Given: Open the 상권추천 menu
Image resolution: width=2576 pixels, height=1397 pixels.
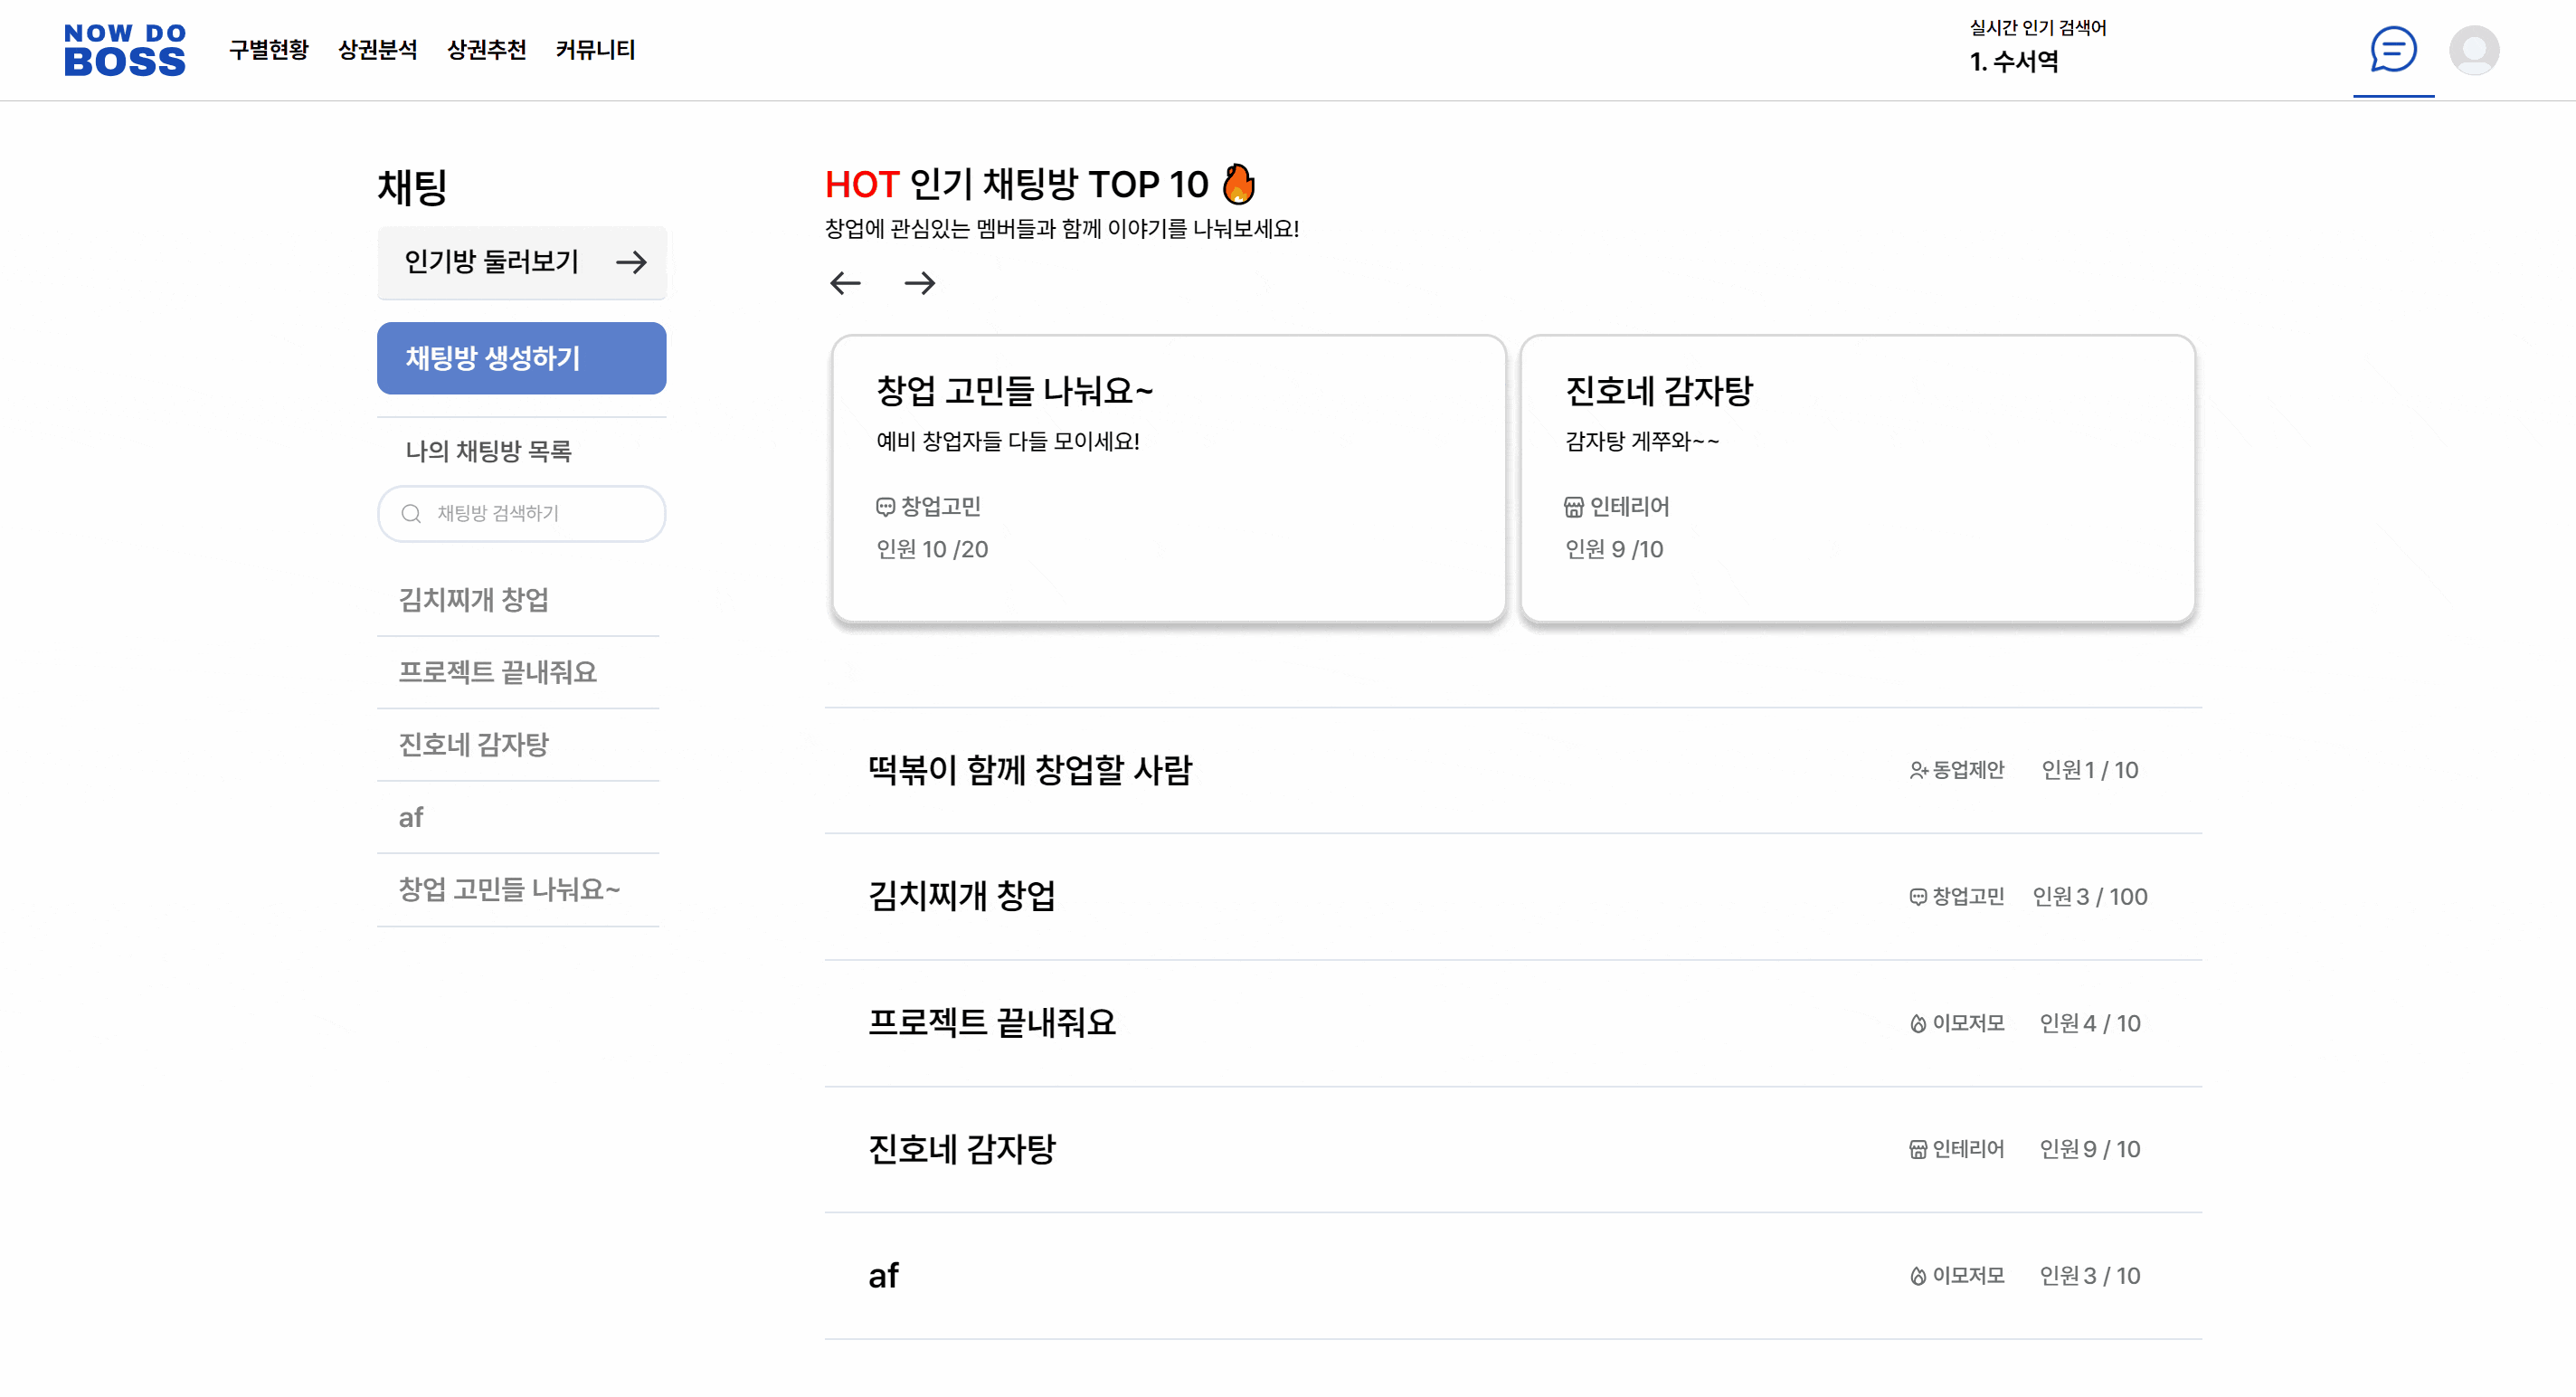Looking at the screenshot, I should 486,50.
